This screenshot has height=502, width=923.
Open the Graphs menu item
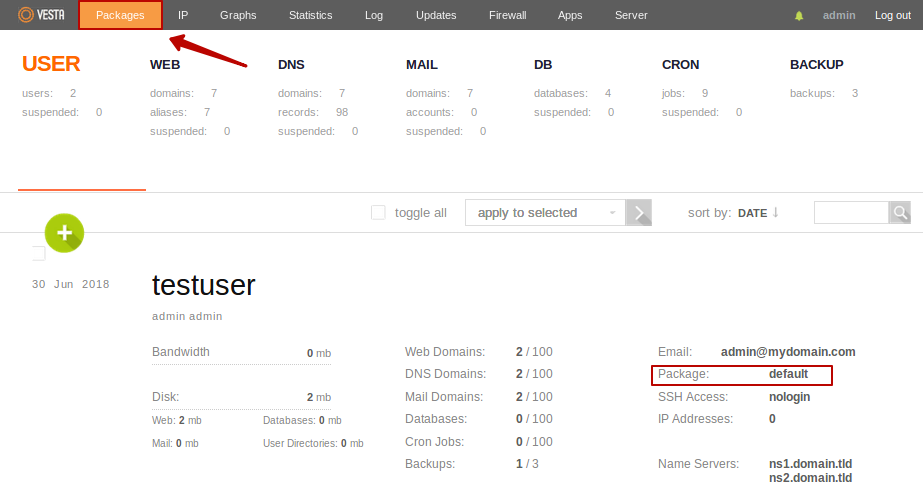238,15
